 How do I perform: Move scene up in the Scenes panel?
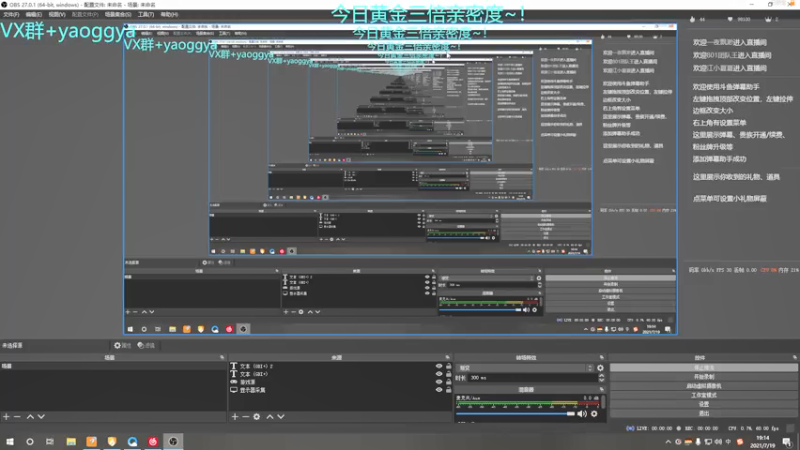pos(30,417)
